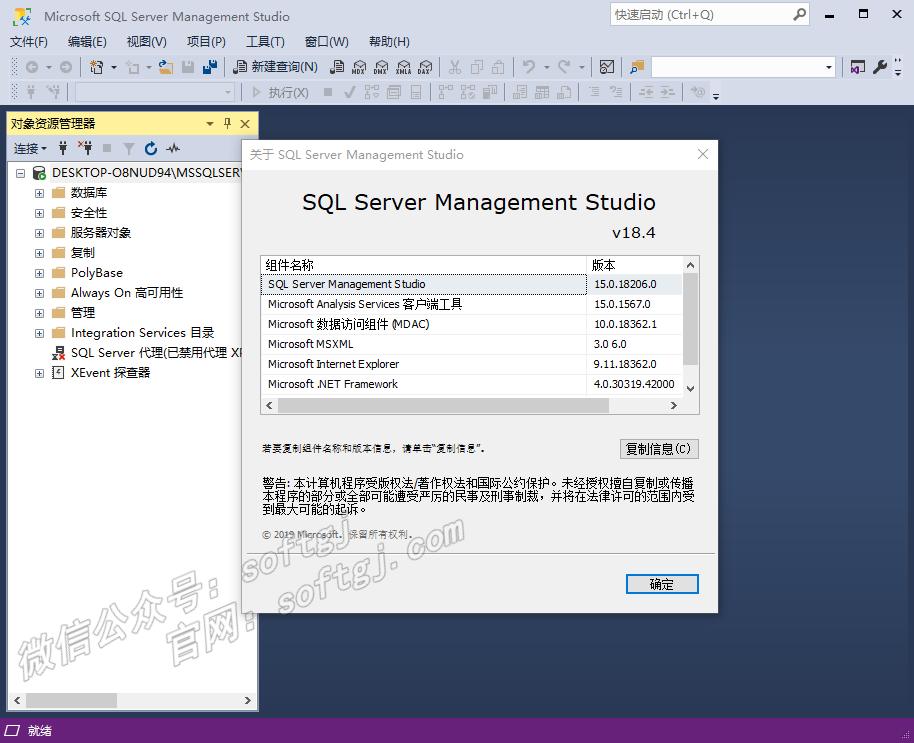The height and width of the screenshot is (743, 914).
Task: Expand the 服务器对象 folder
Action: [x=39, y=233]
